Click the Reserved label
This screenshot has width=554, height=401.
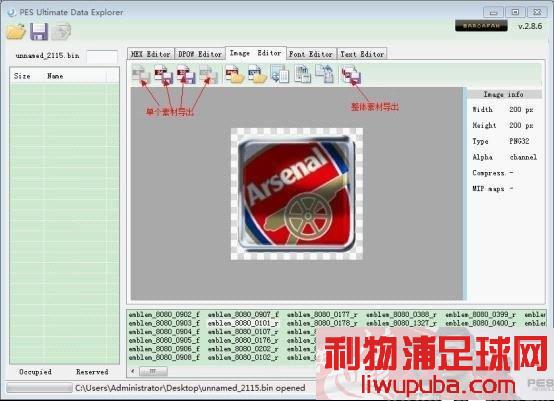tap(92, 372)
